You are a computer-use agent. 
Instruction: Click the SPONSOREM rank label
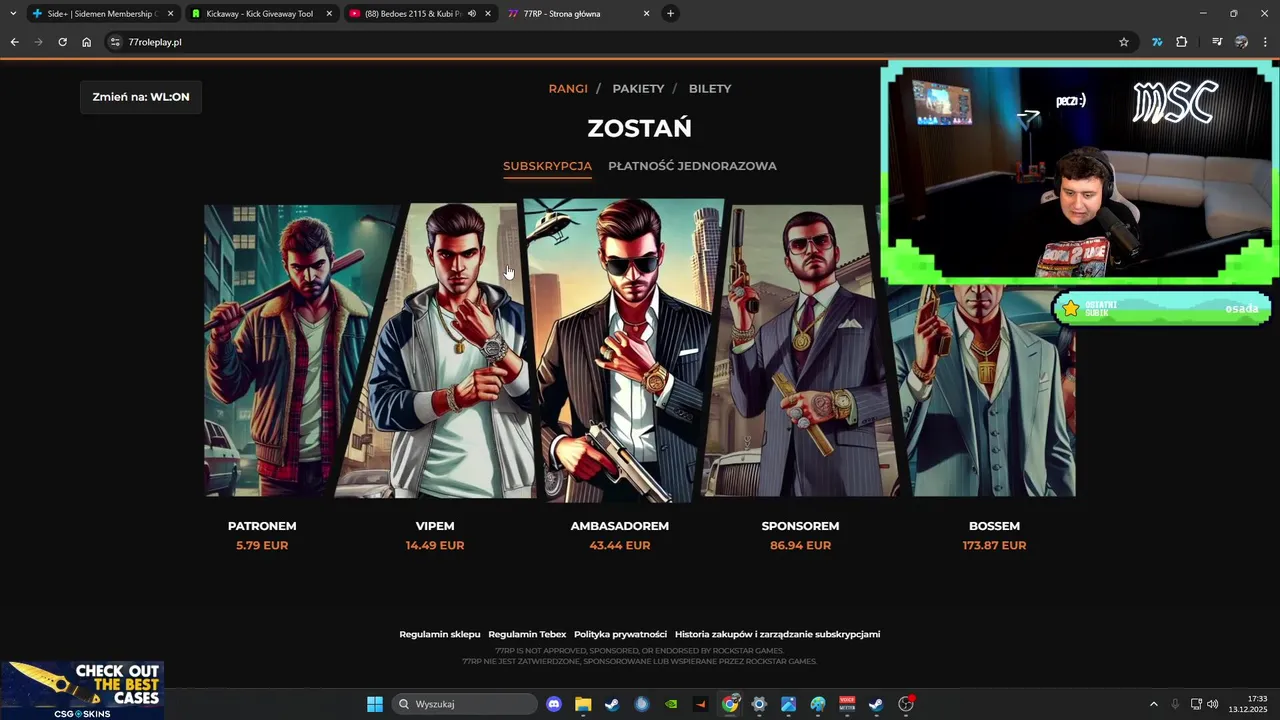click(800, 526)
